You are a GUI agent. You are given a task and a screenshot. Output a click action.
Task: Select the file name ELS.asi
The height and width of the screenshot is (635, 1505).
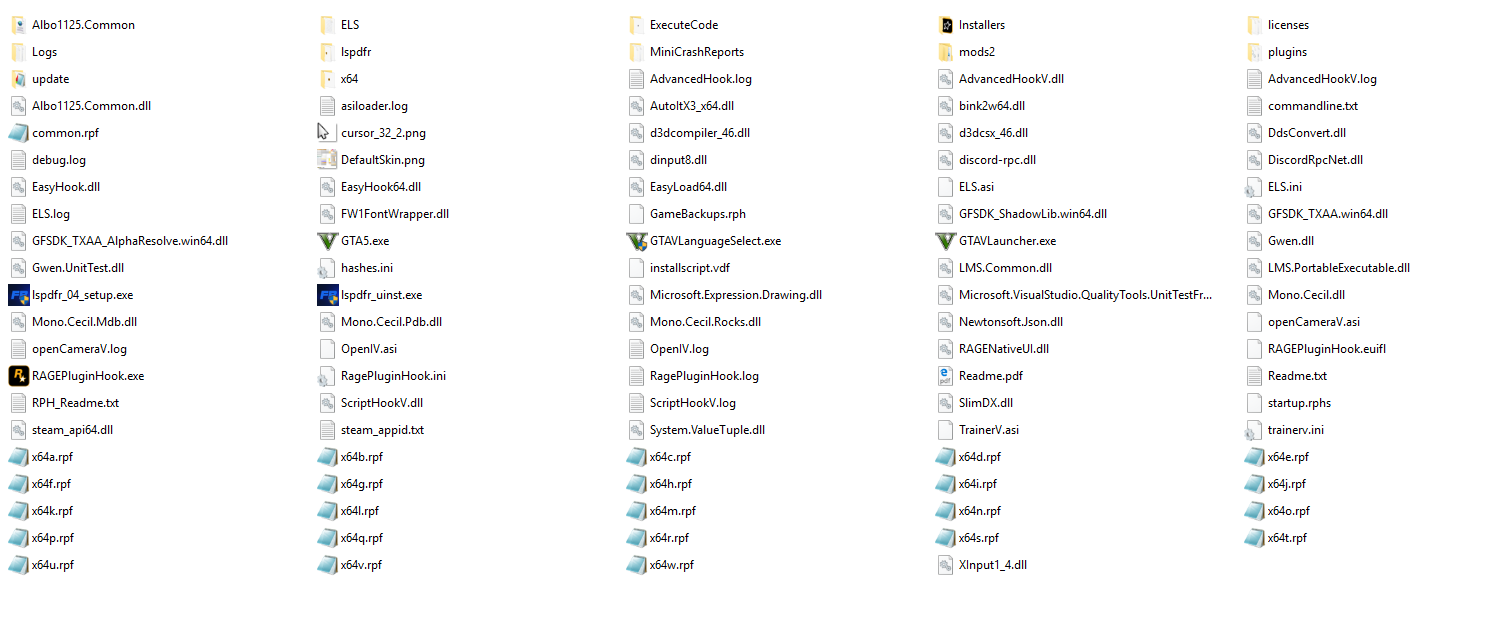pos(976,187)
